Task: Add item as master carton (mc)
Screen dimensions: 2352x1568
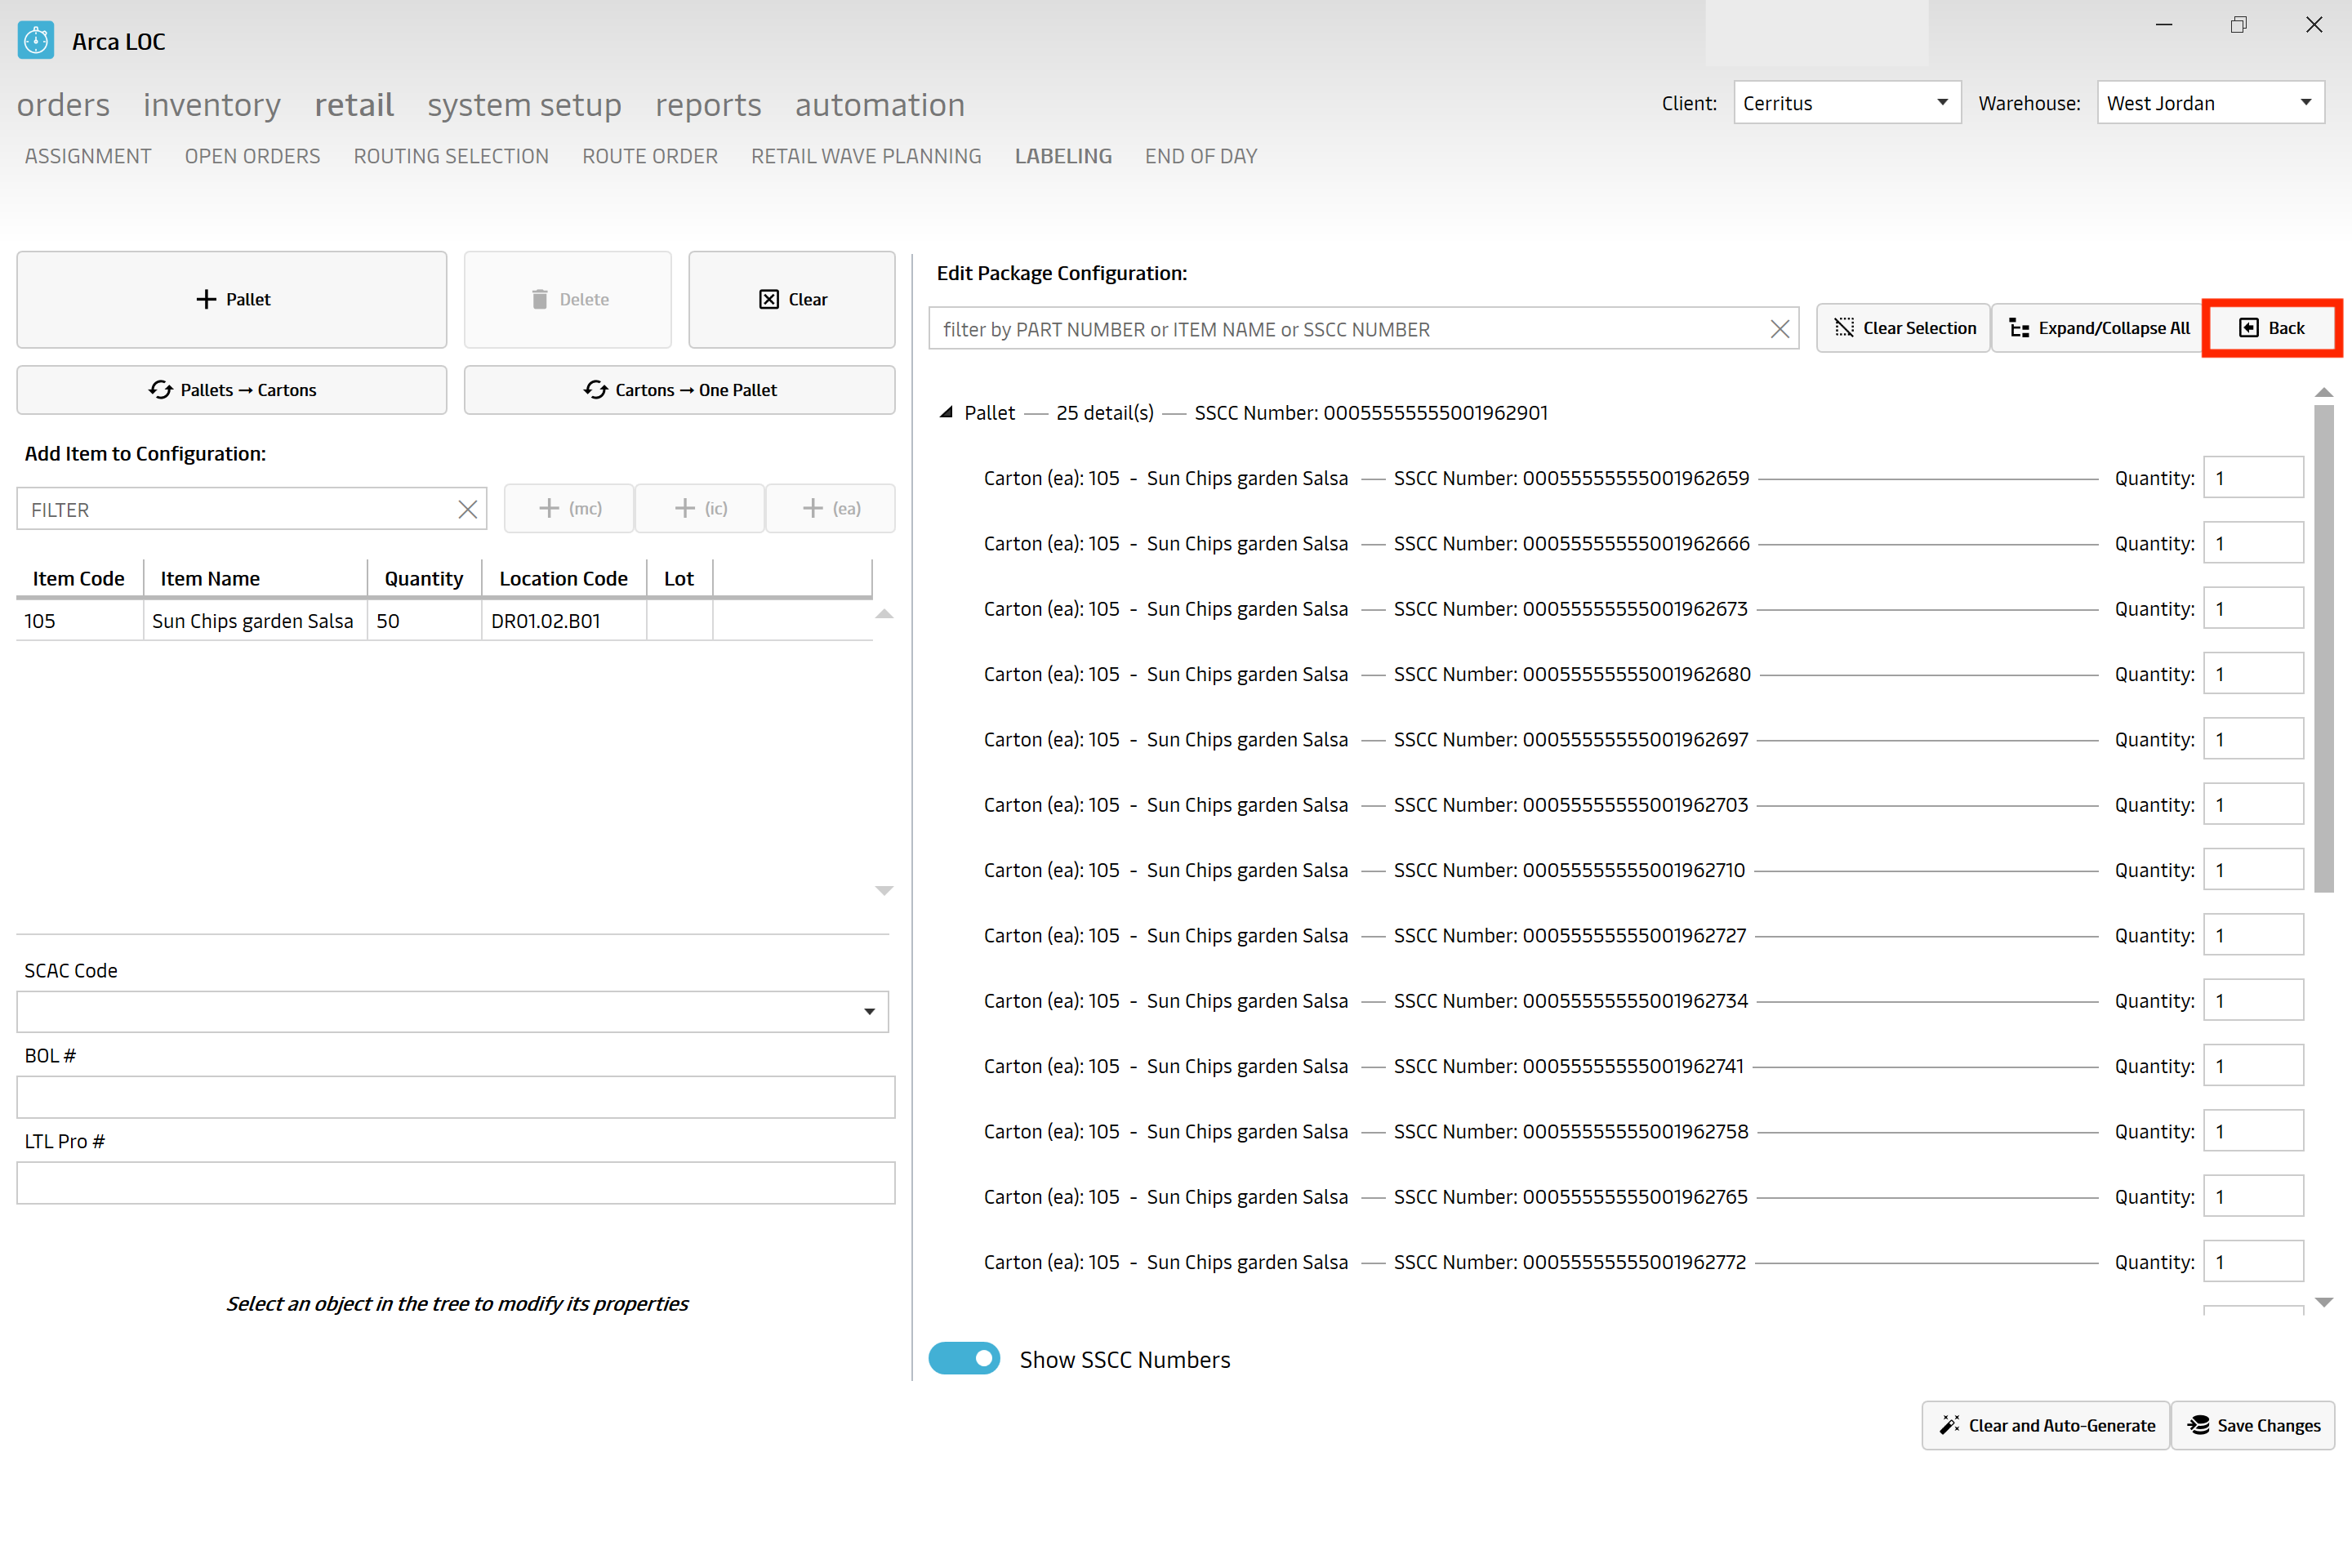Action: point(570,508)
